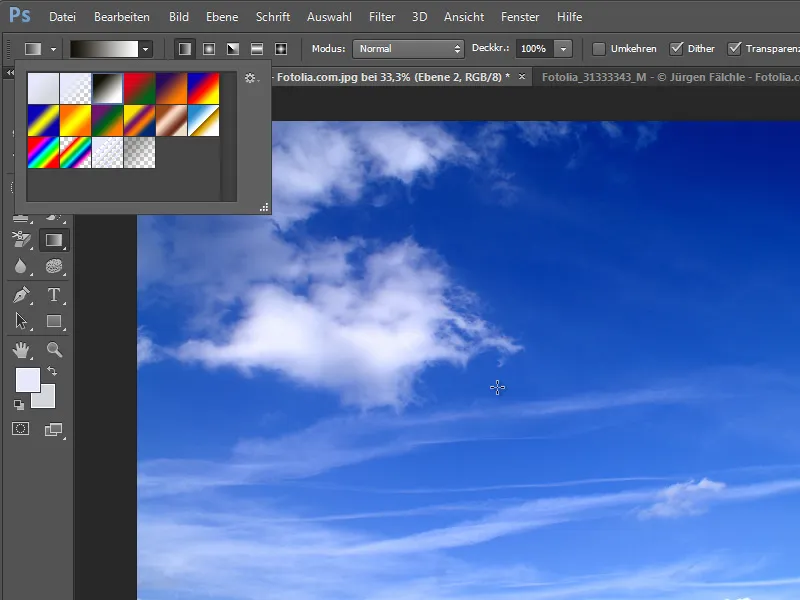Open the Filter menu

382,17
